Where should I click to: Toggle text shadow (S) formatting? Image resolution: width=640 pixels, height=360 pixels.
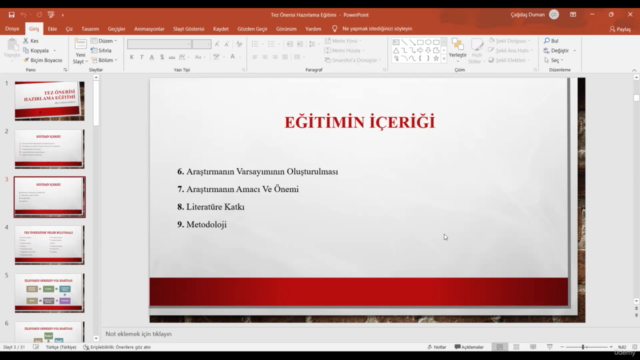162,57
